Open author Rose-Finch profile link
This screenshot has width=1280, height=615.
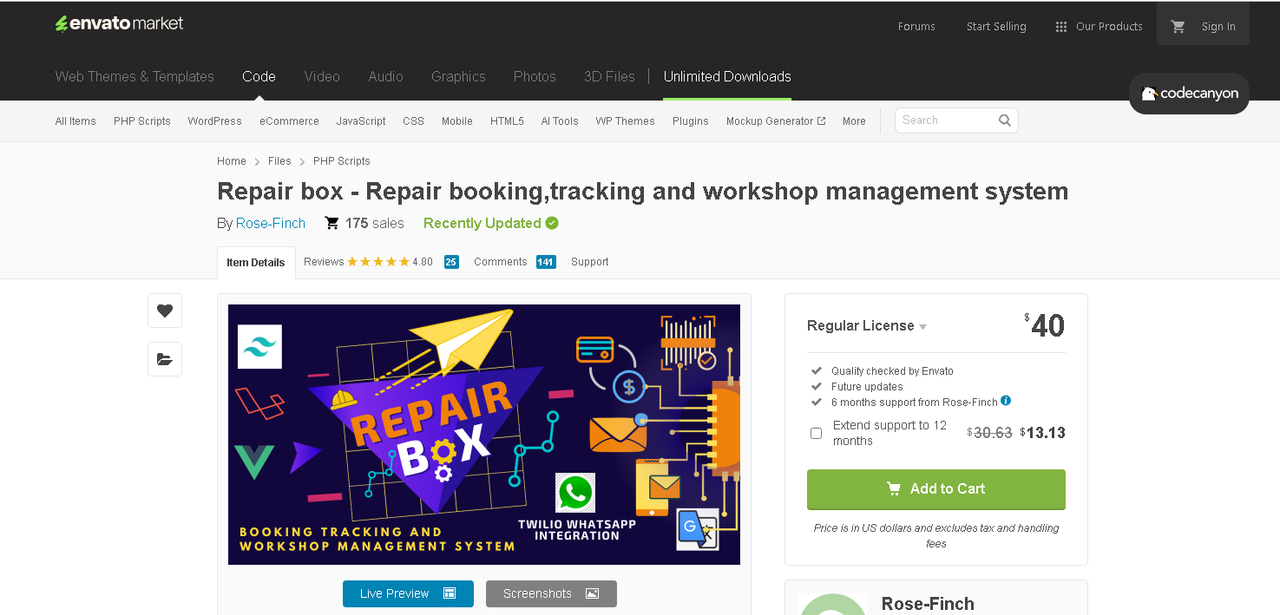[271, 223]
